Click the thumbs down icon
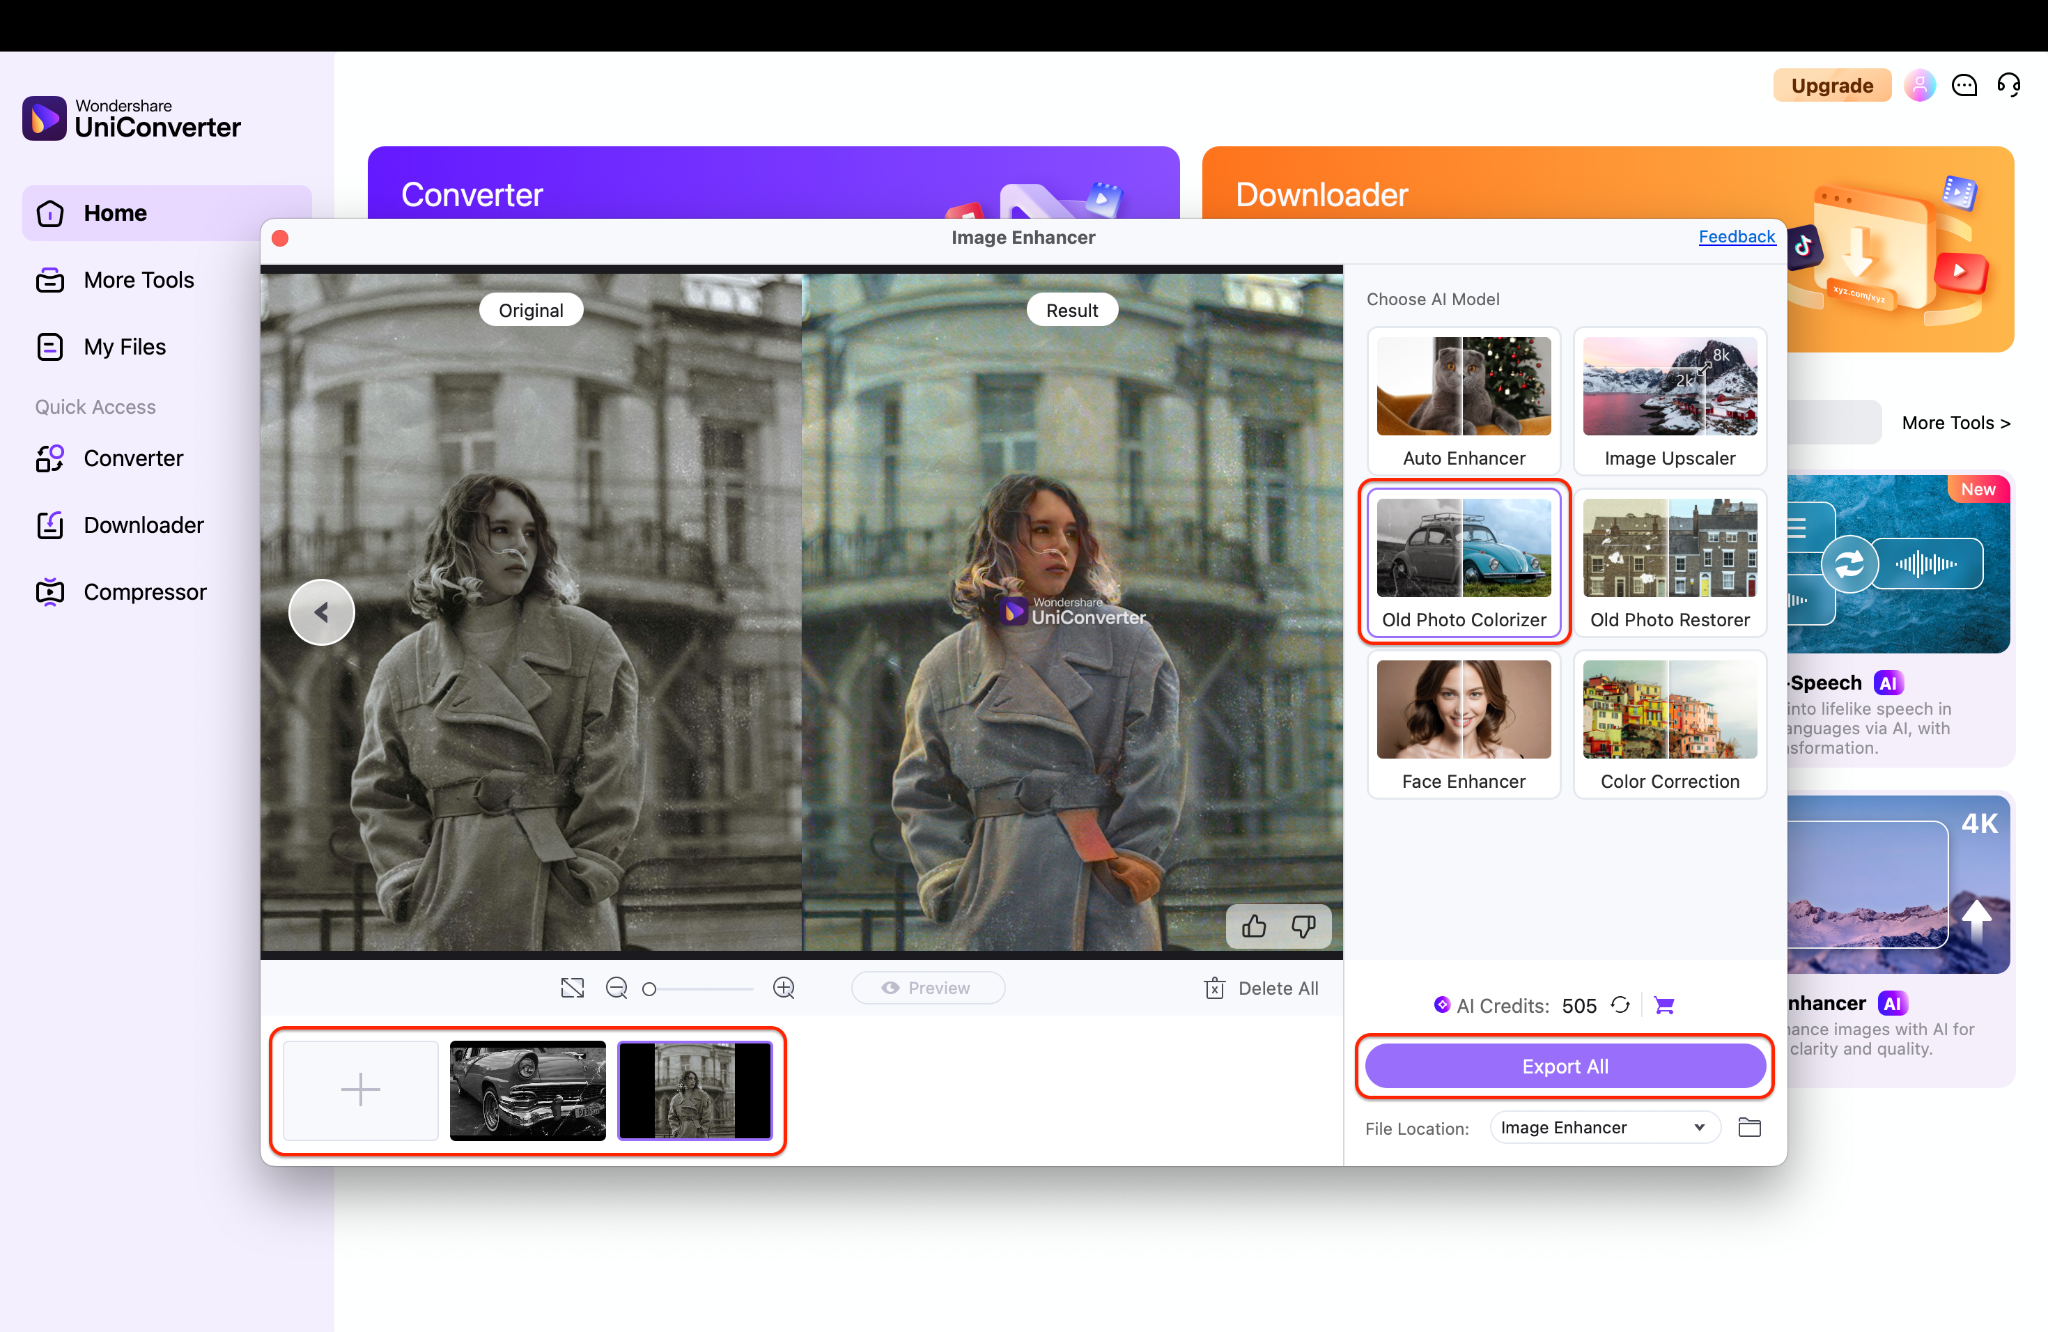Image resolution: width=2048 pixels, height=1332 pixels. tap(1303, 927)
